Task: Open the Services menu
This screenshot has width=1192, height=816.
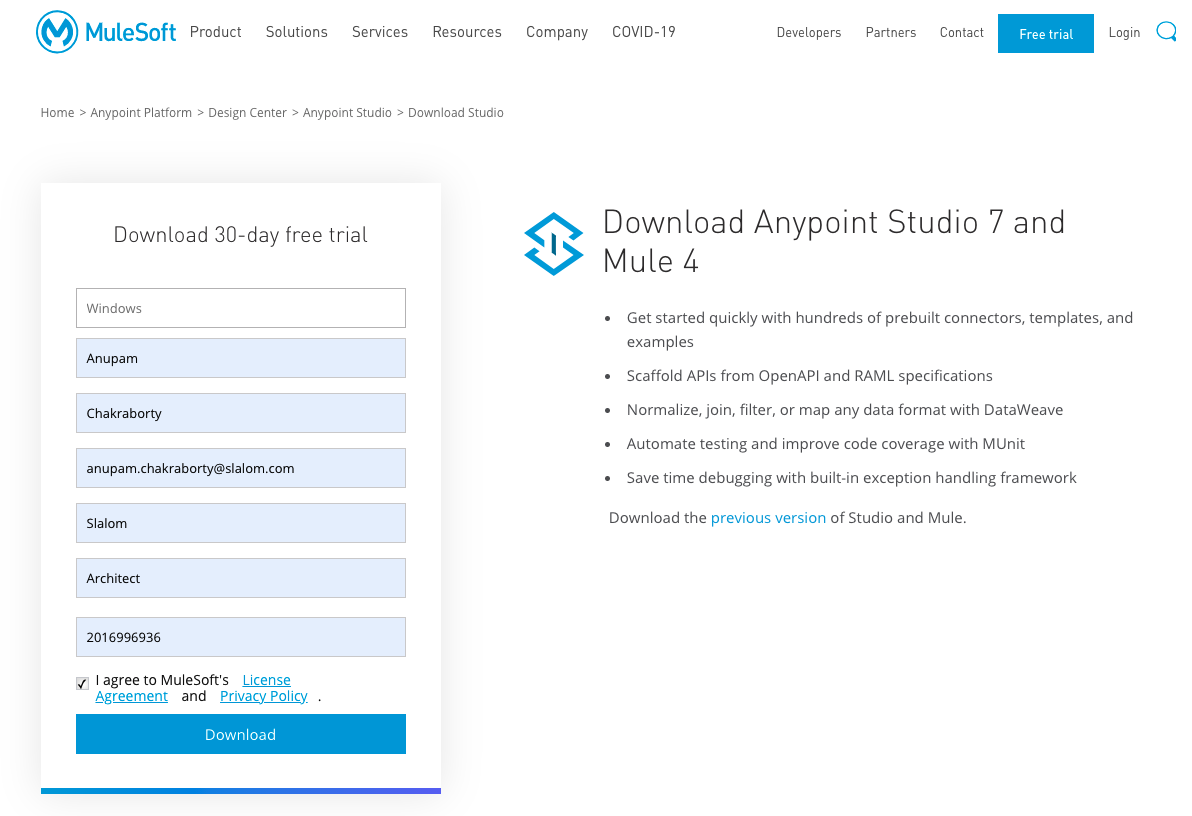Action: [x=379, y=31]
